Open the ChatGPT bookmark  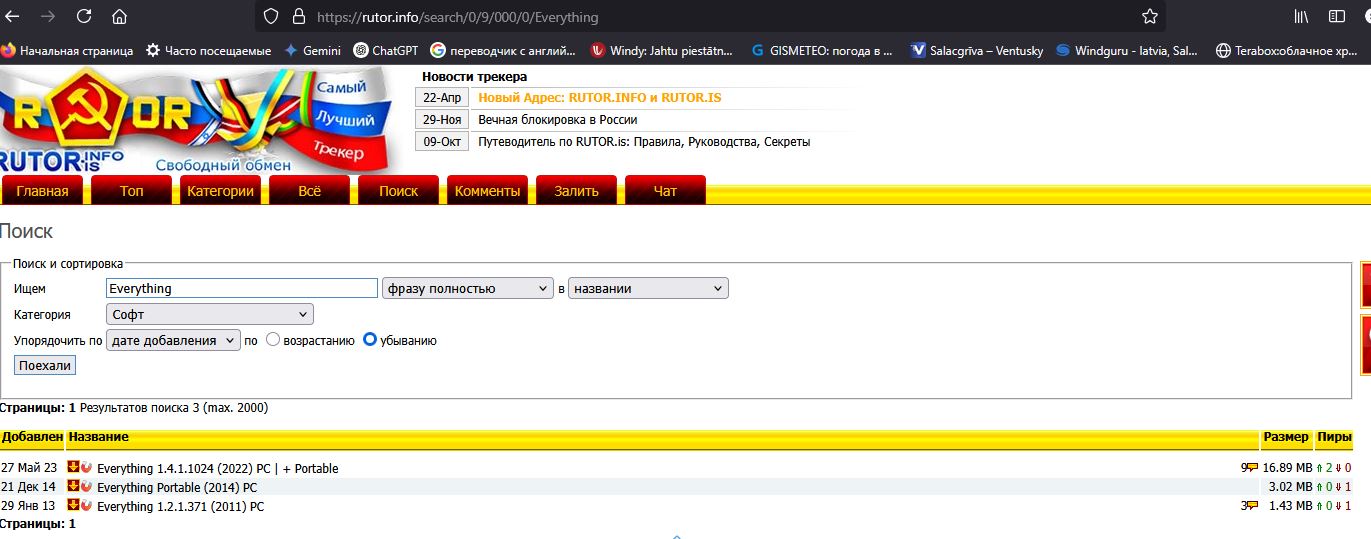[x=386, y=50]
